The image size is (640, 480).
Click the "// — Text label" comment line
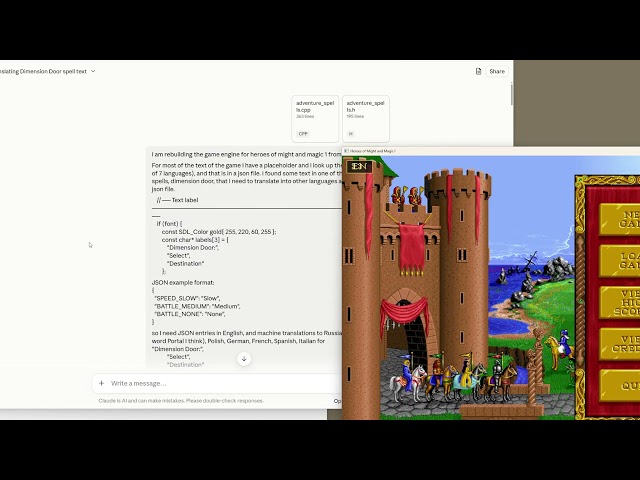click(177, 200)
